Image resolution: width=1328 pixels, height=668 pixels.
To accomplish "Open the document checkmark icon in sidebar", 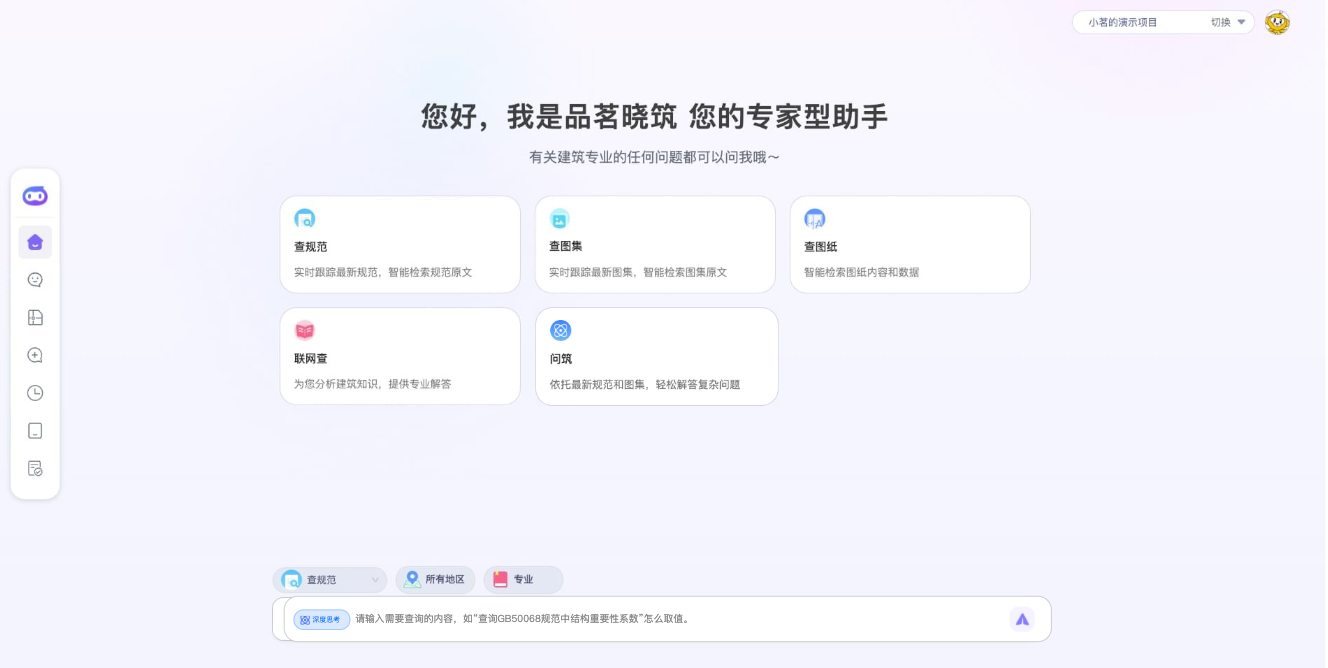I will tap(35, 468).
